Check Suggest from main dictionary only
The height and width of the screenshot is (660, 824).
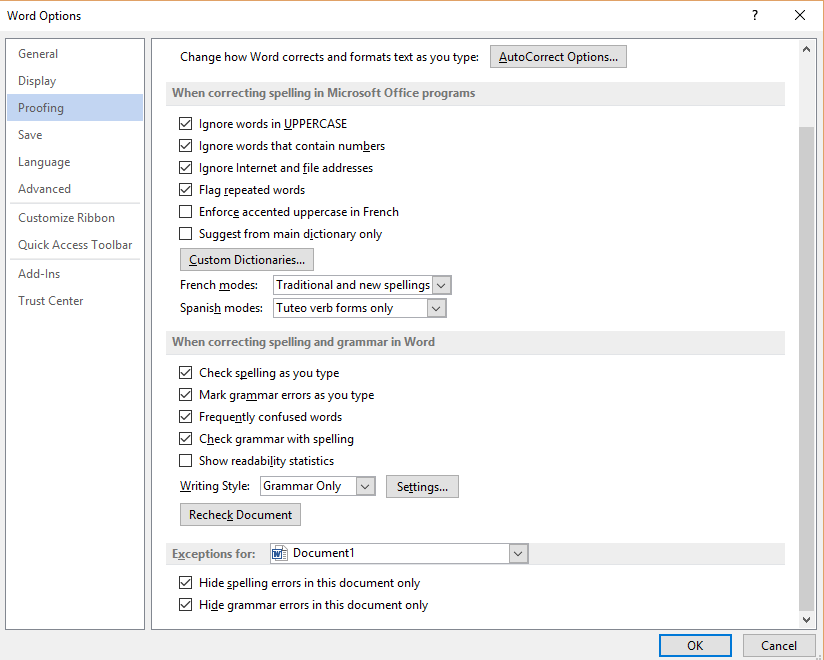click(186, 233)
